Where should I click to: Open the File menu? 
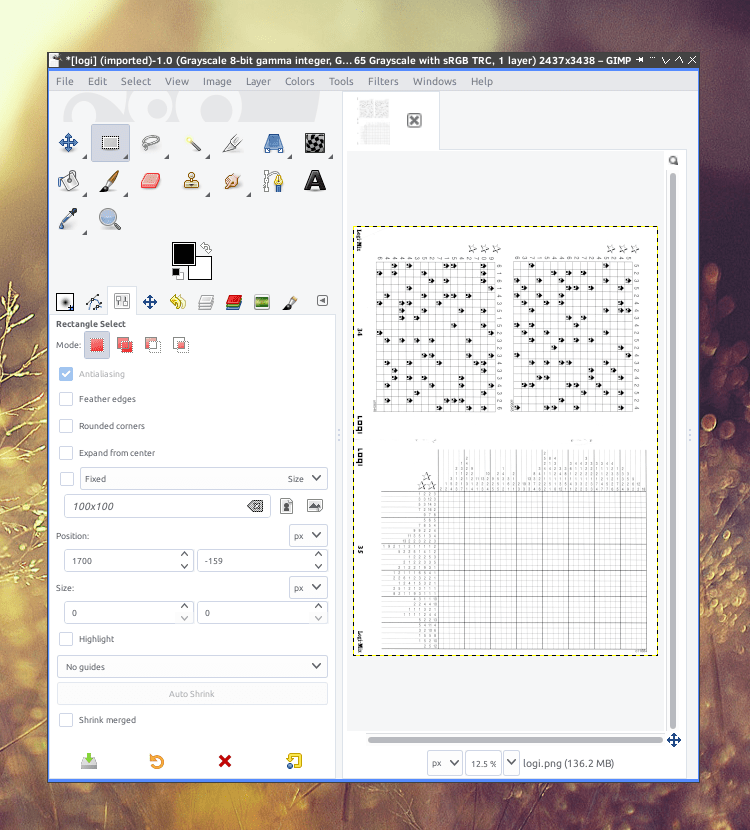[65, 81]
